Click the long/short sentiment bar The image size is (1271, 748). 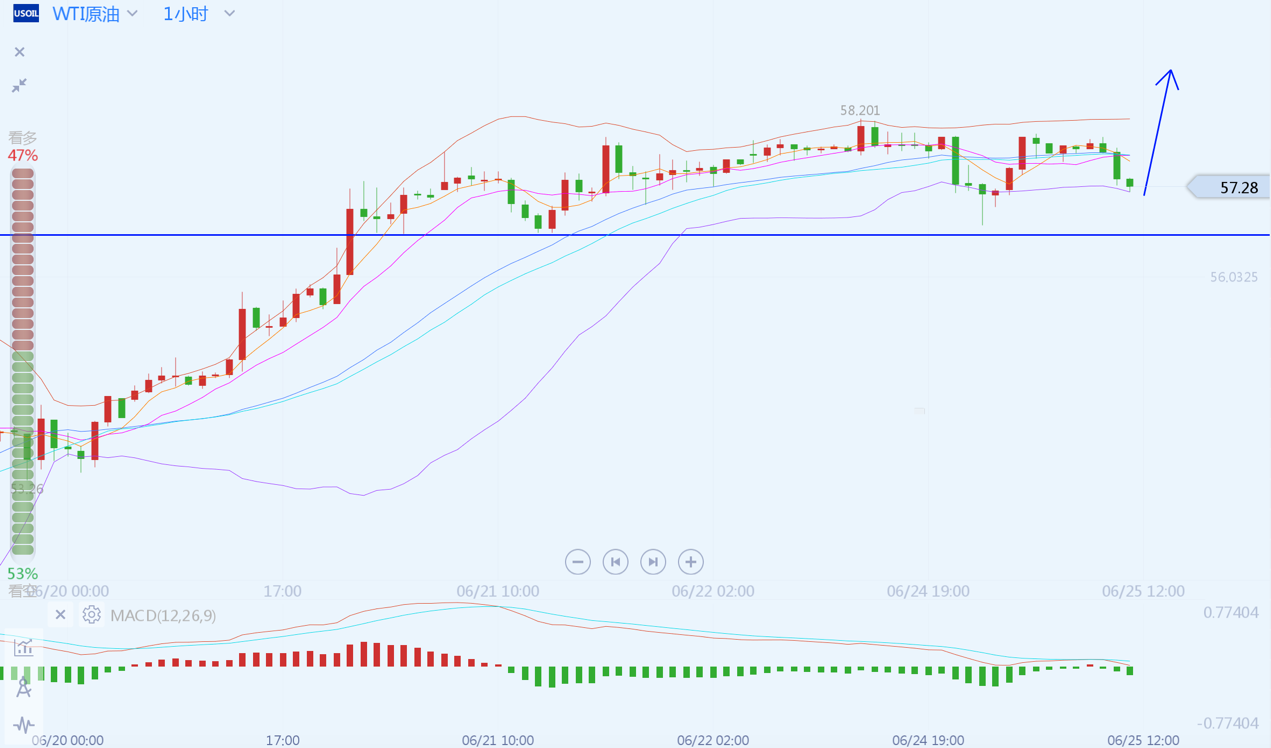tap(22, 360)
